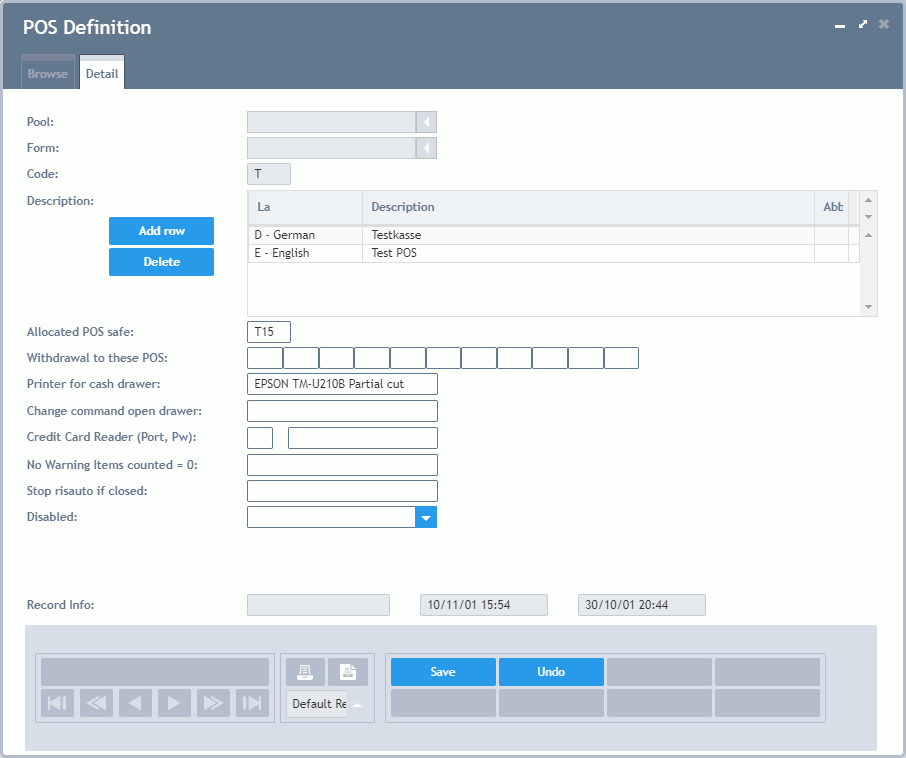Click the 30/10/01 20:44 record info field
The image size is (906, 758).
[641, 605]
